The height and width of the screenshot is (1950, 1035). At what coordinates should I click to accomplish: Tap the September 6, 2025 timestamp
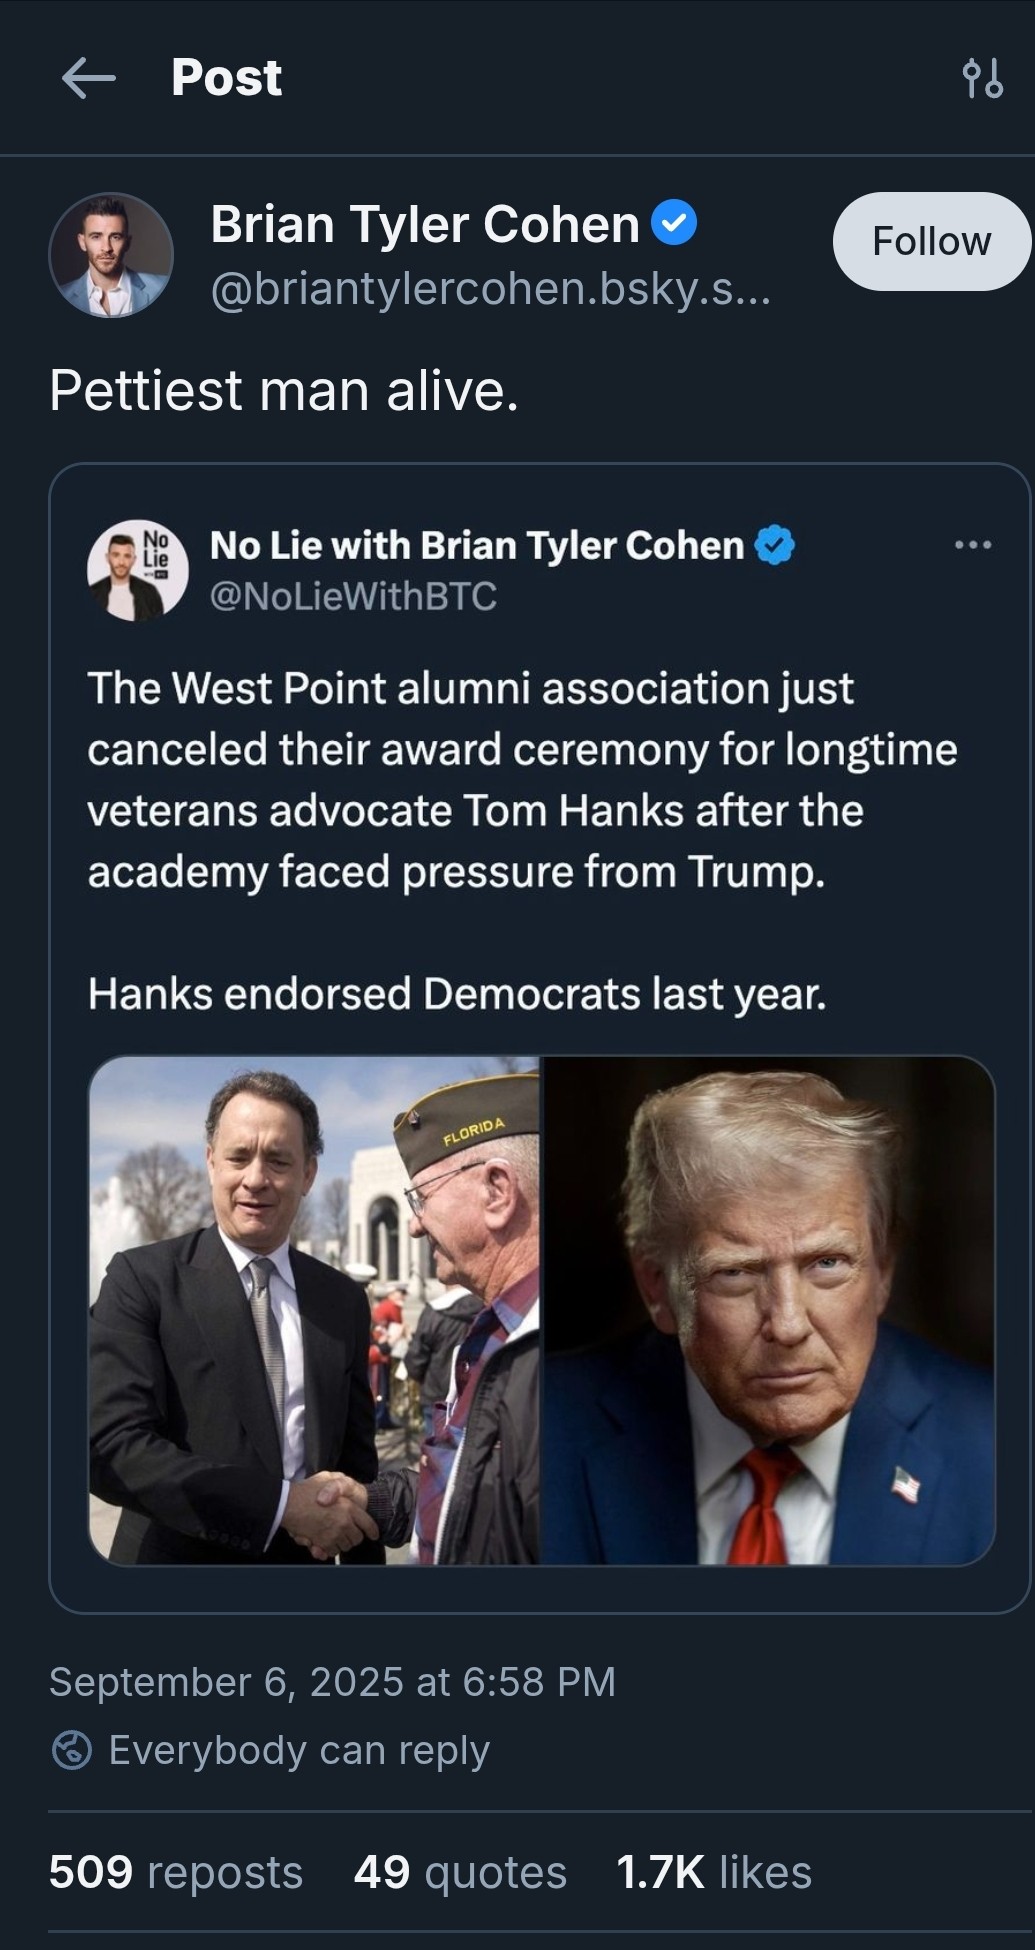pos(332,1682)
